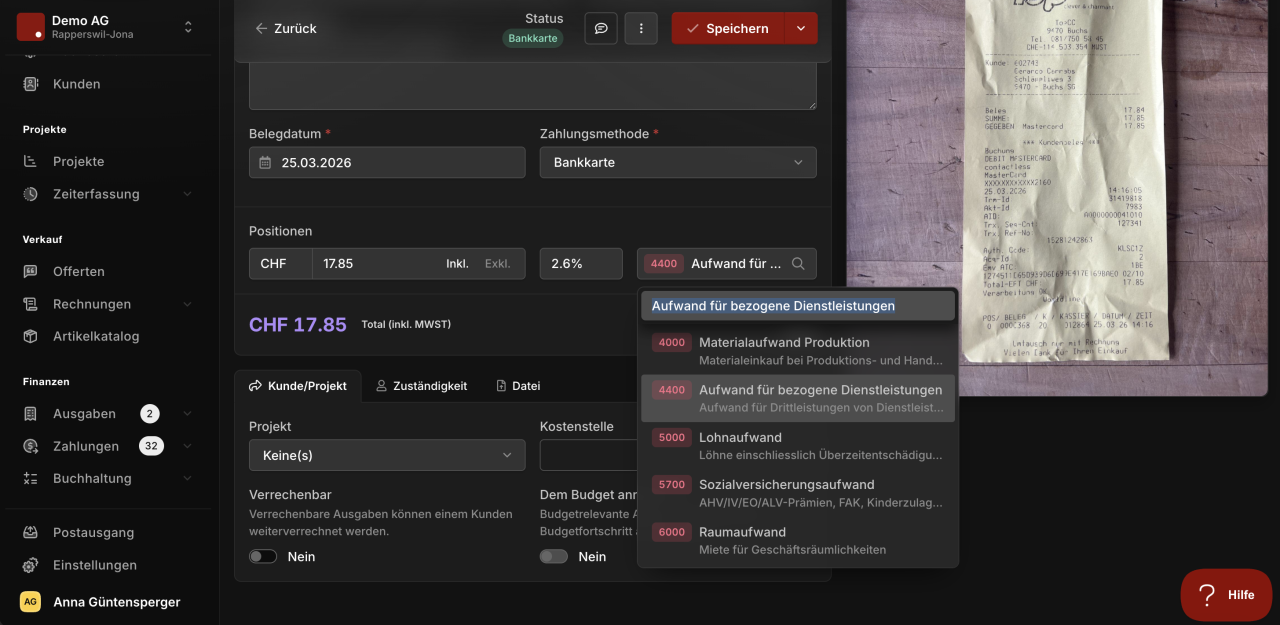
Task: Expand the Rechnungen submenu chevron
Action: tap(187, 304)
